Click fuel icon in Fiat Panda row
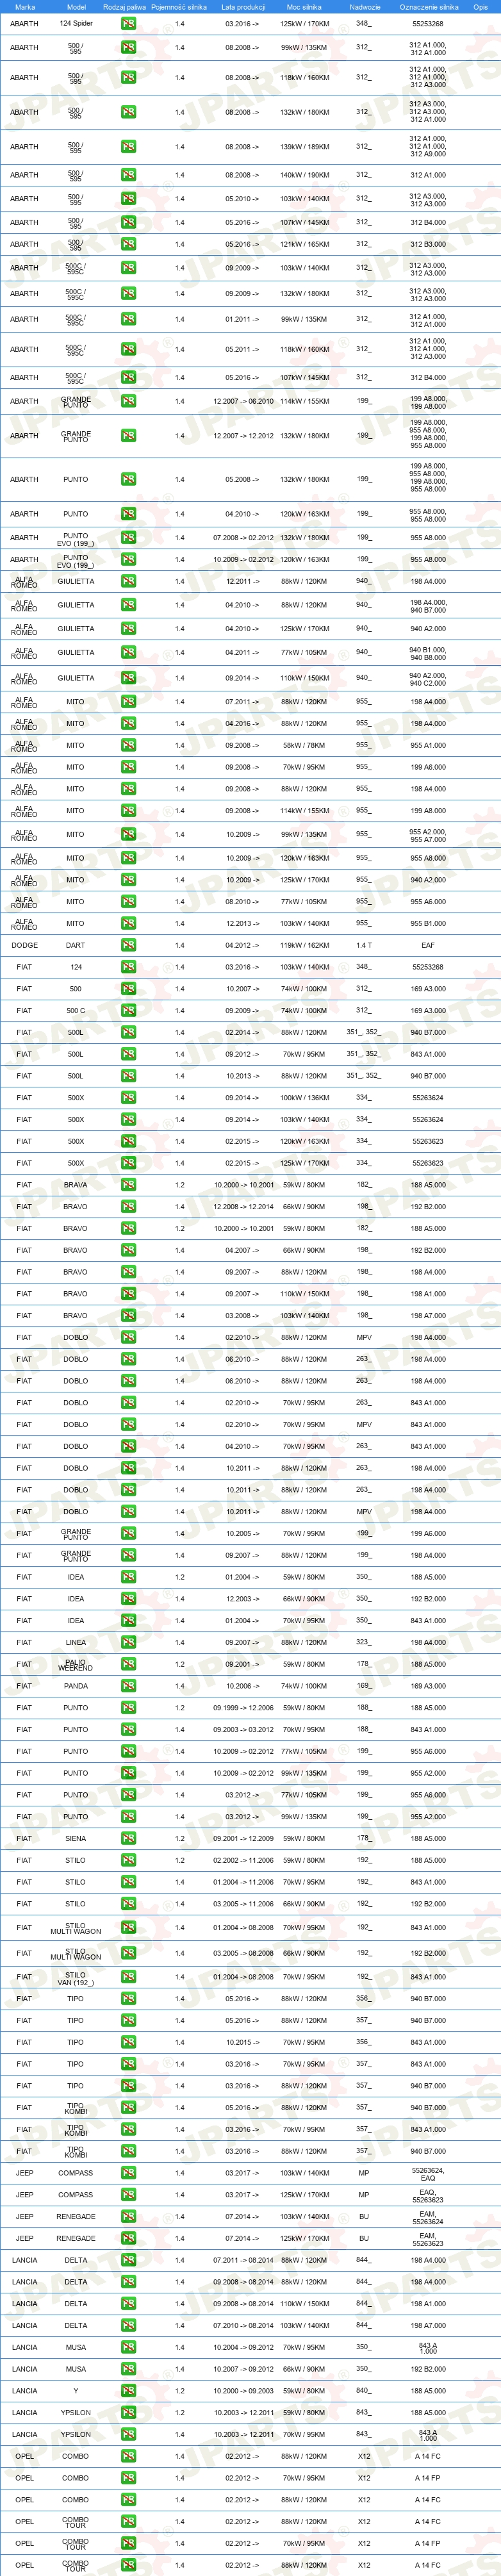Image resolution: width=501 pixels, height=2576 pixels. click(128, 1686)
